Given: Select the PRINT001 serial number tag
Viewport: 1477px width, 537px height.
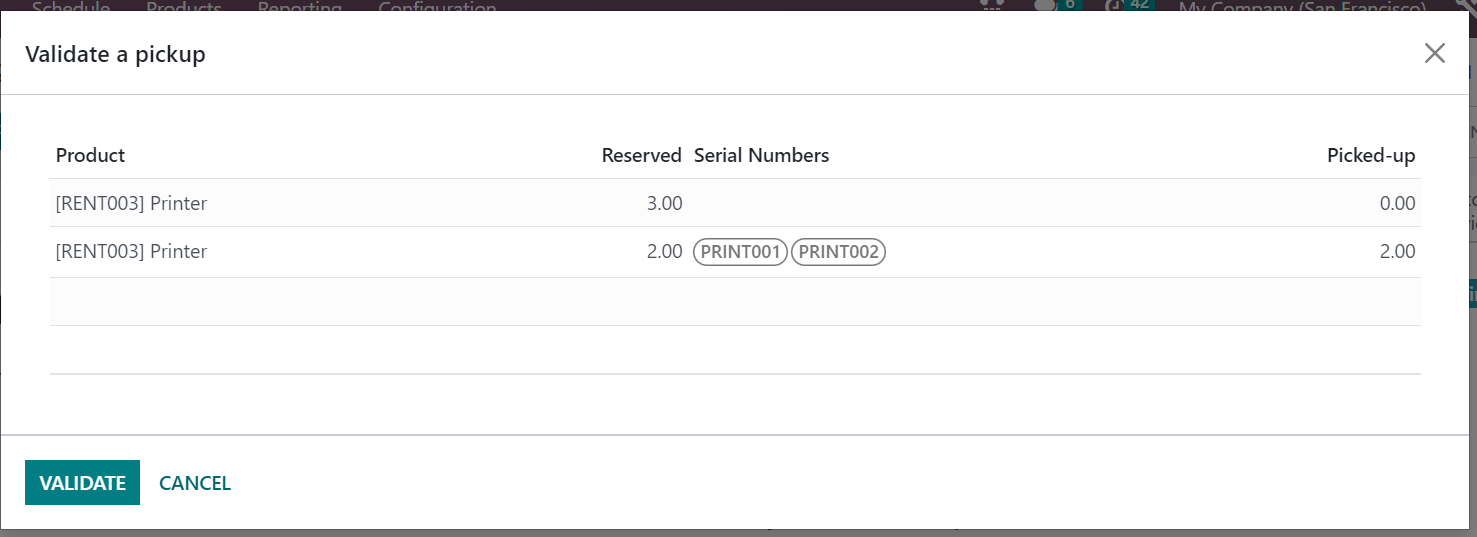Looking at the screenshot, I should [x=740, y=252].
